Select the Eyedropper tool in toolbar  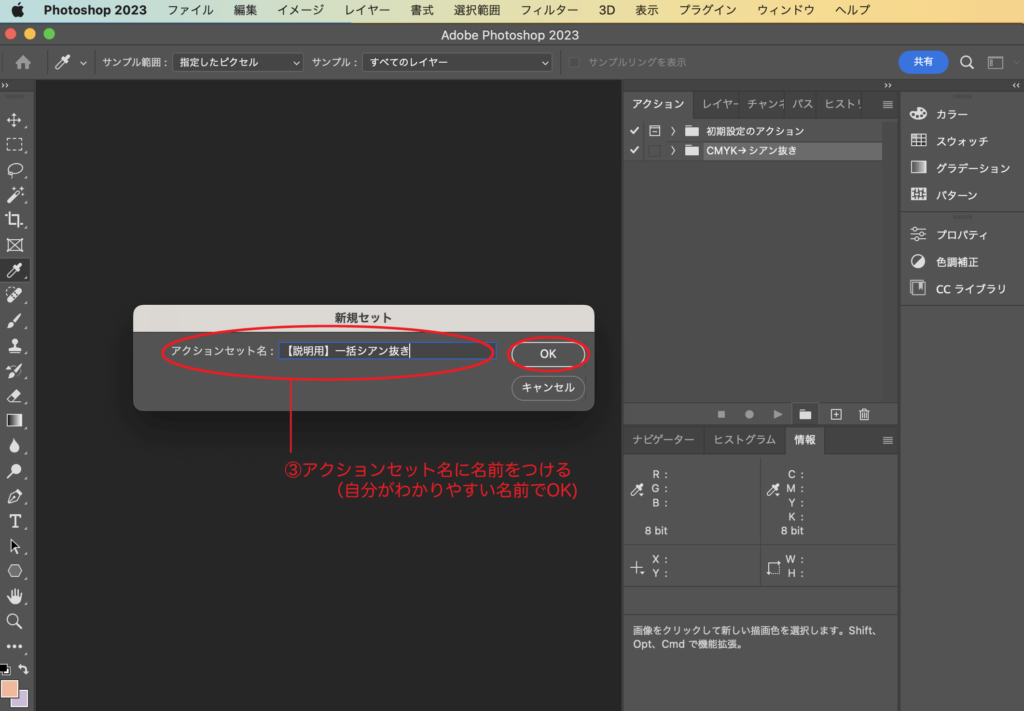pos(14,270)
